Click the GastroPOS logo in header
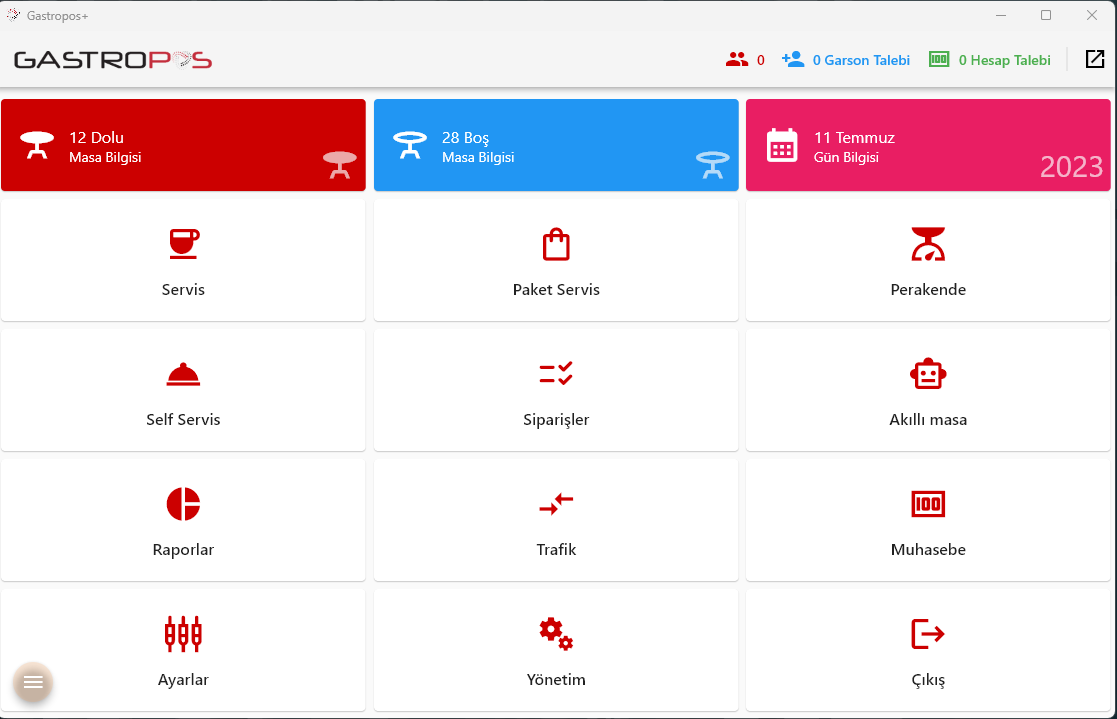The image size is (1117, 719). pos(113,60)
